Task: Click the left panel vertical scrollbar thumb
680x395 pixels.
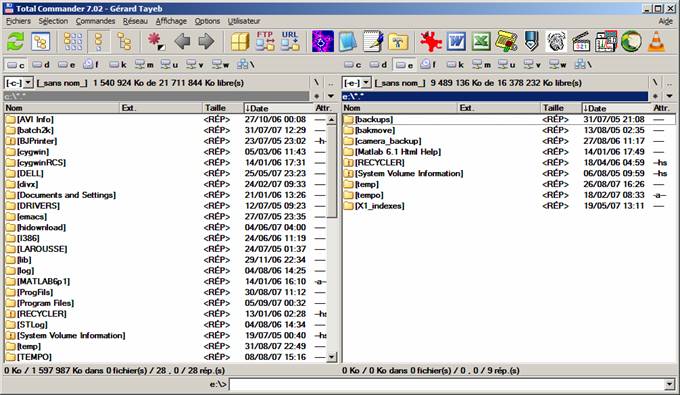Action: pyautogui.click(x=331, y=171)
